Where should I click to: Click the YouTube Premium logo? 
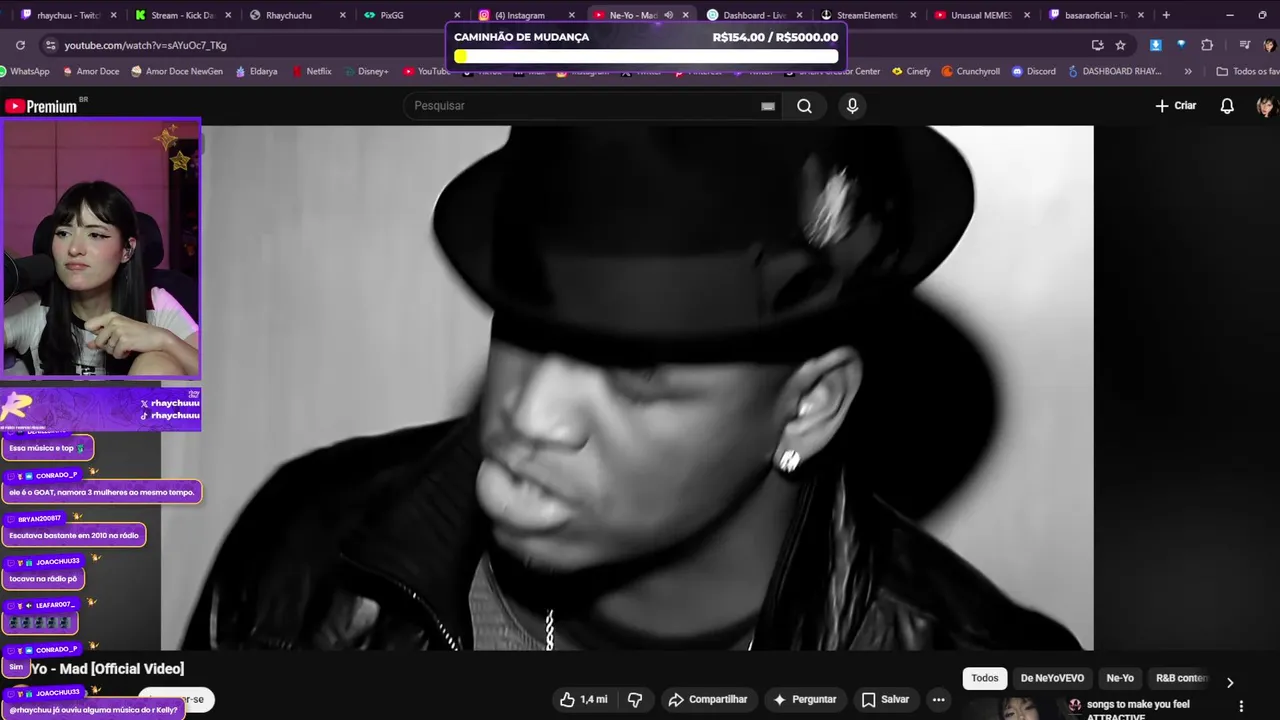[42, 106]
